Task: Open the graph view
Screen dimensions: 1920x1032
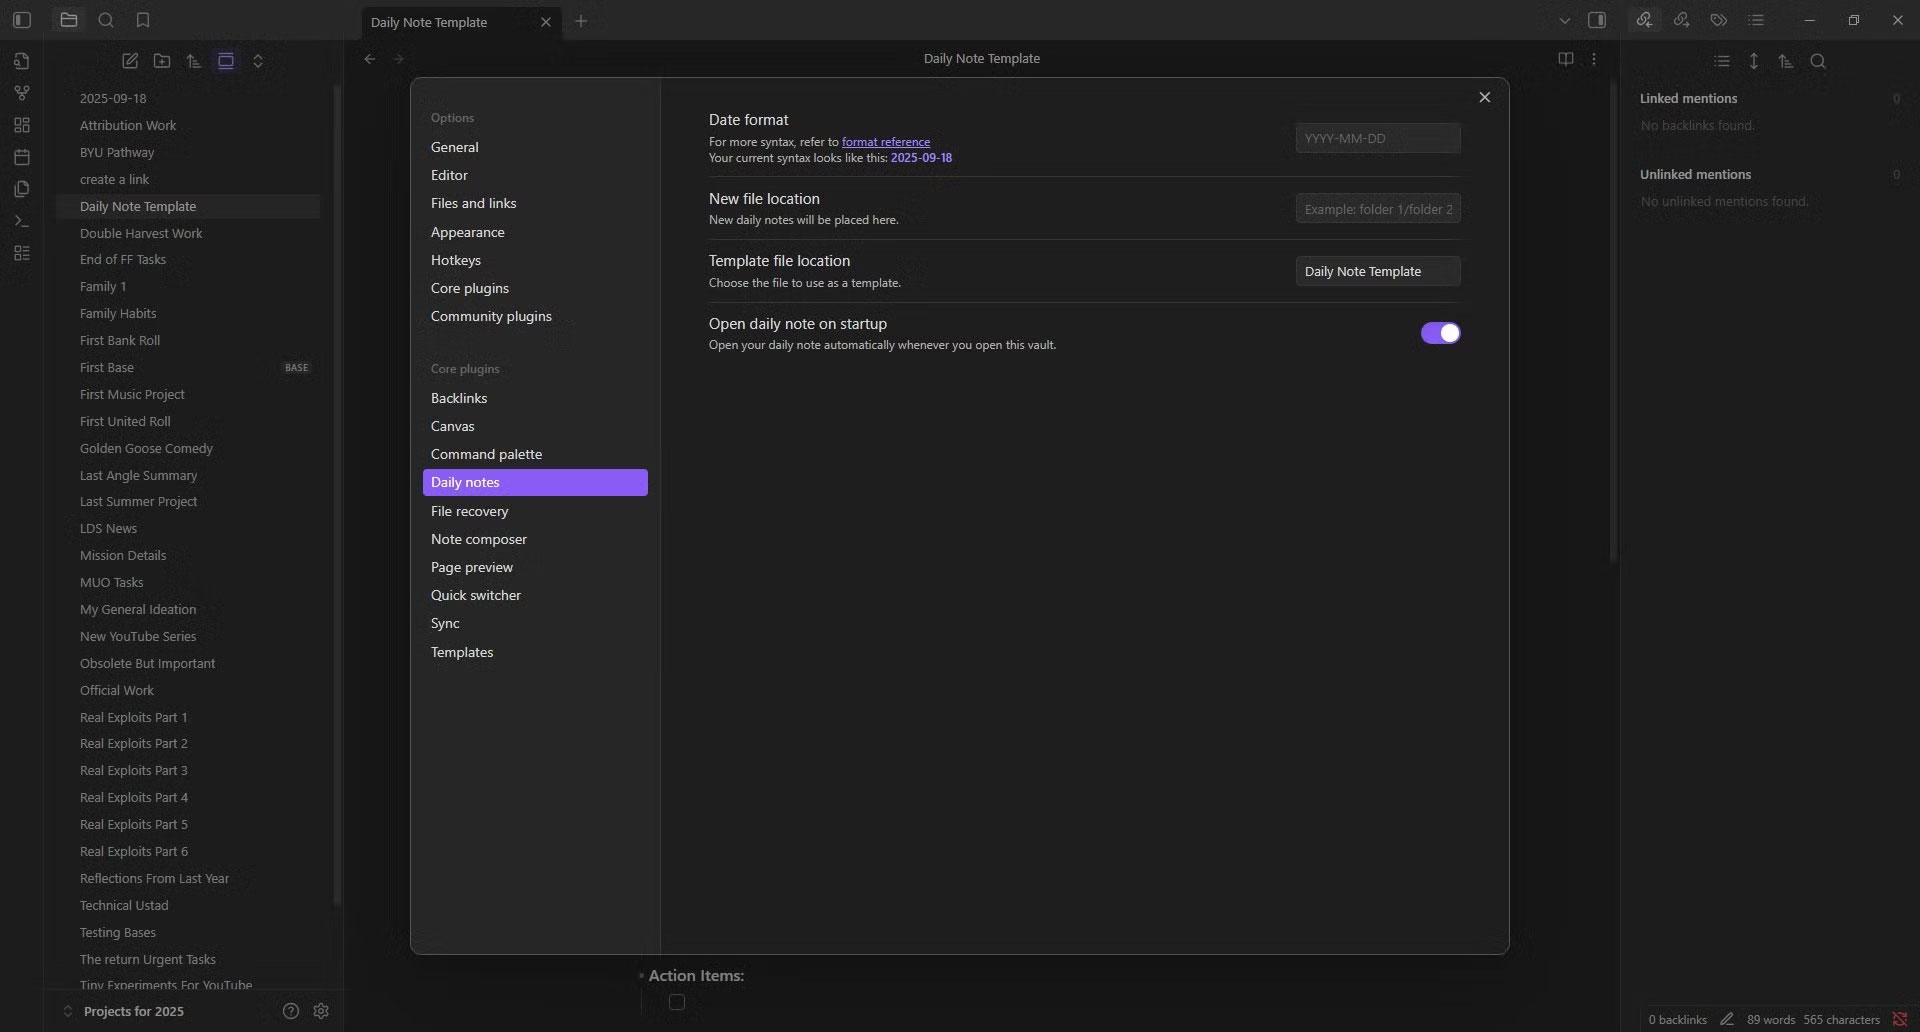Action: coord(22,93)
